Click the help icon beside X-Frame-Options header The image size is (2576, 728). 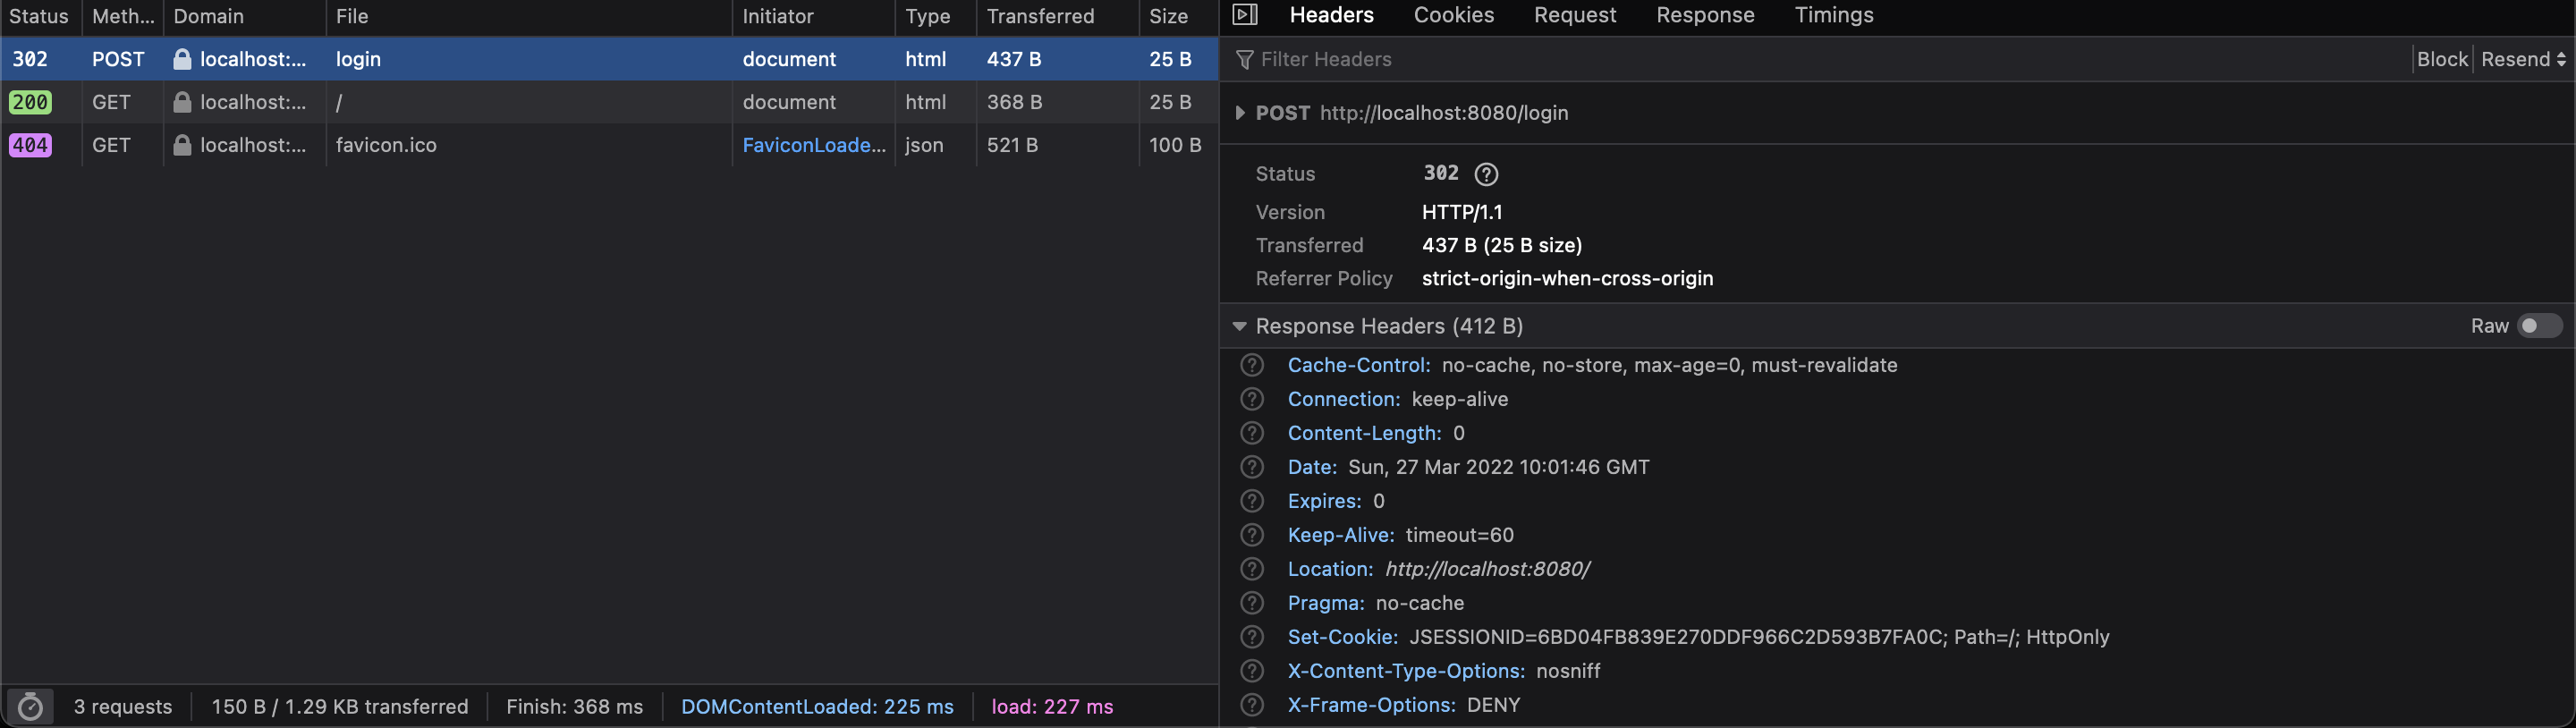(x=1252, y=705)
